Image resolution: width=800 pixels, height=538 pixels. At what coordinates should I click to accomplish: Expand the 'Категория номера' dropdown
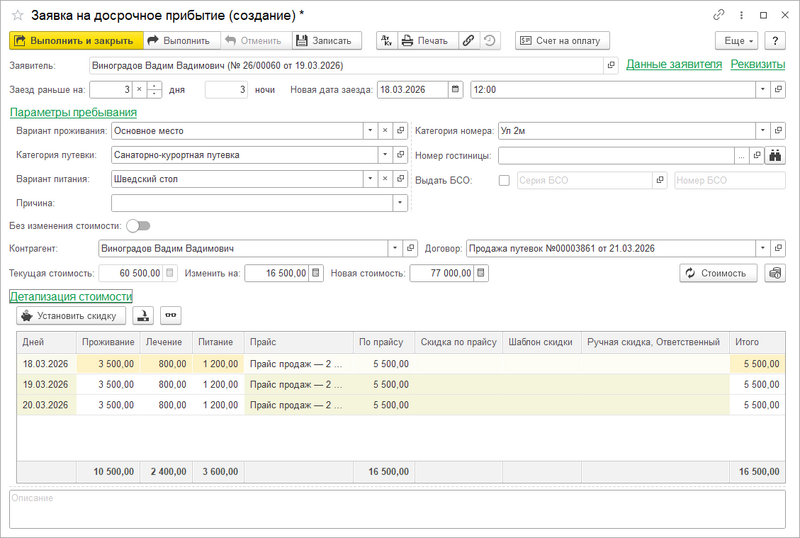coord(764,130)
